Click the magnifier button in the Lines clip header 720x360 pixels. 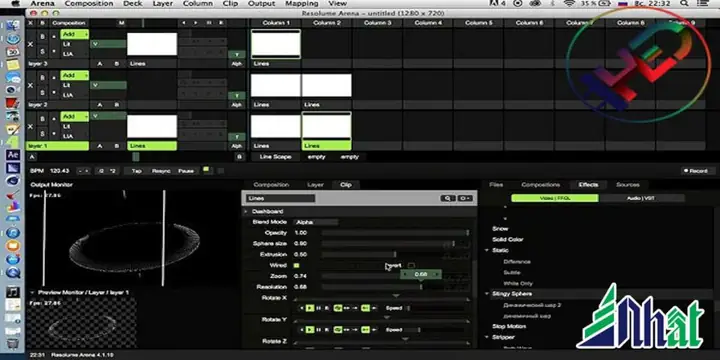(x=447, y=198)
